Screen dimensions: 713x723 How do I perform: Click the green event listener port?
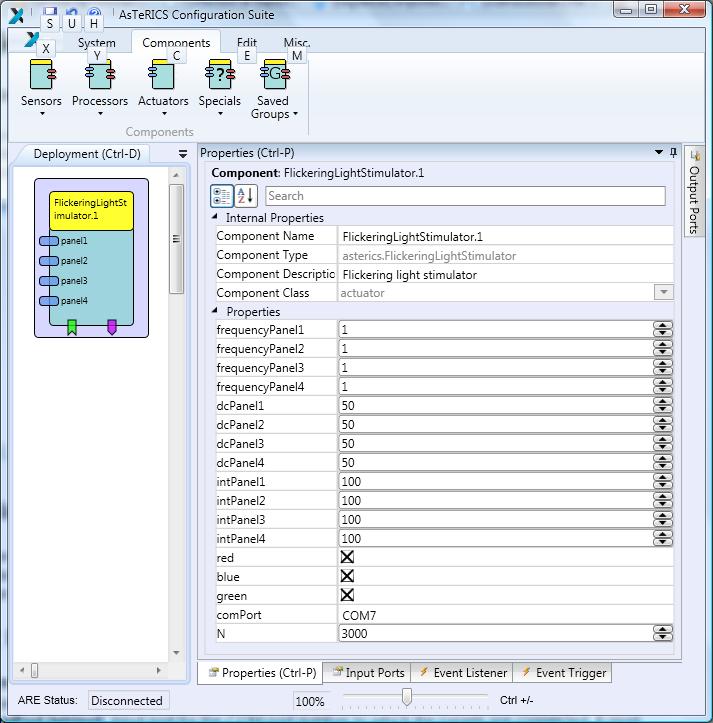pyautogui.click(x=72, y=327)
